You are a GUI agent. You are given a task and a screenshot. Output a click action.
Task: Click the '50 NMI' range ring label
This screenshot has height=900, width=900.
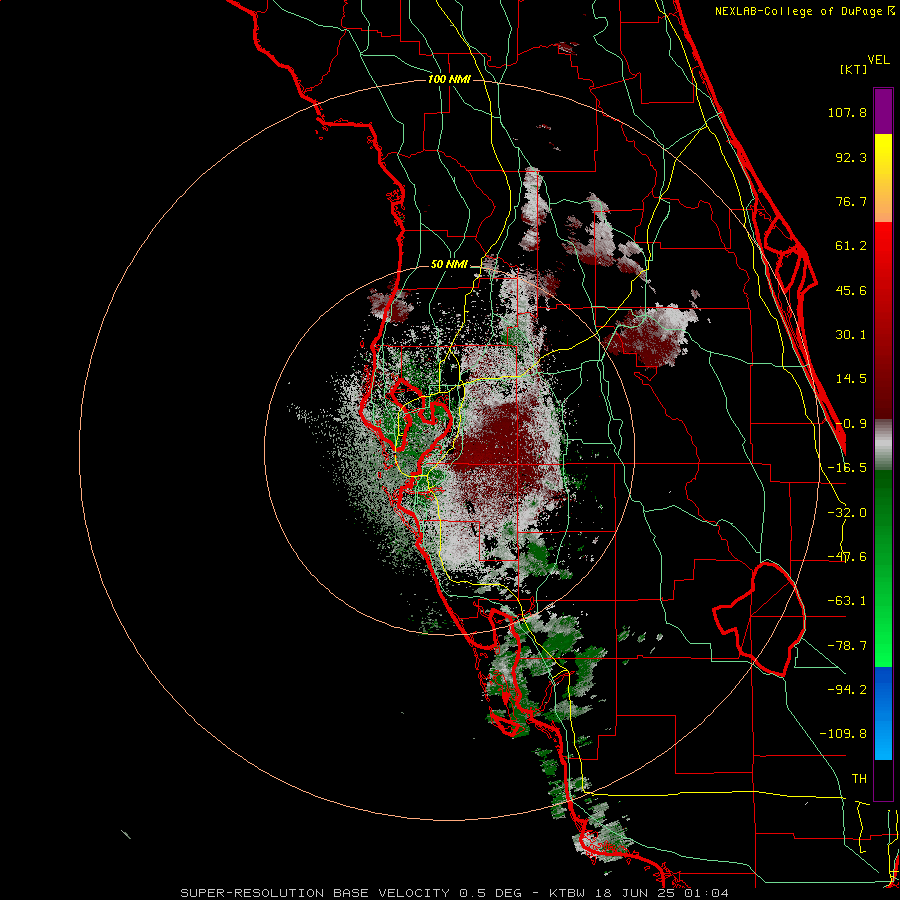point(449,265)
